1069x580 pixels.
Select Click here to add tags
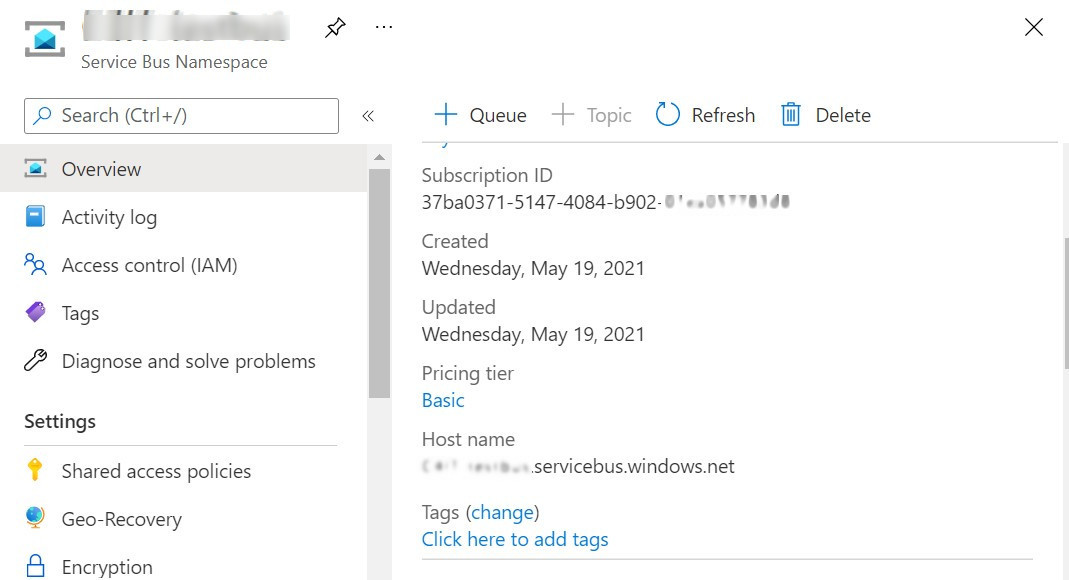tap(515, 539)
